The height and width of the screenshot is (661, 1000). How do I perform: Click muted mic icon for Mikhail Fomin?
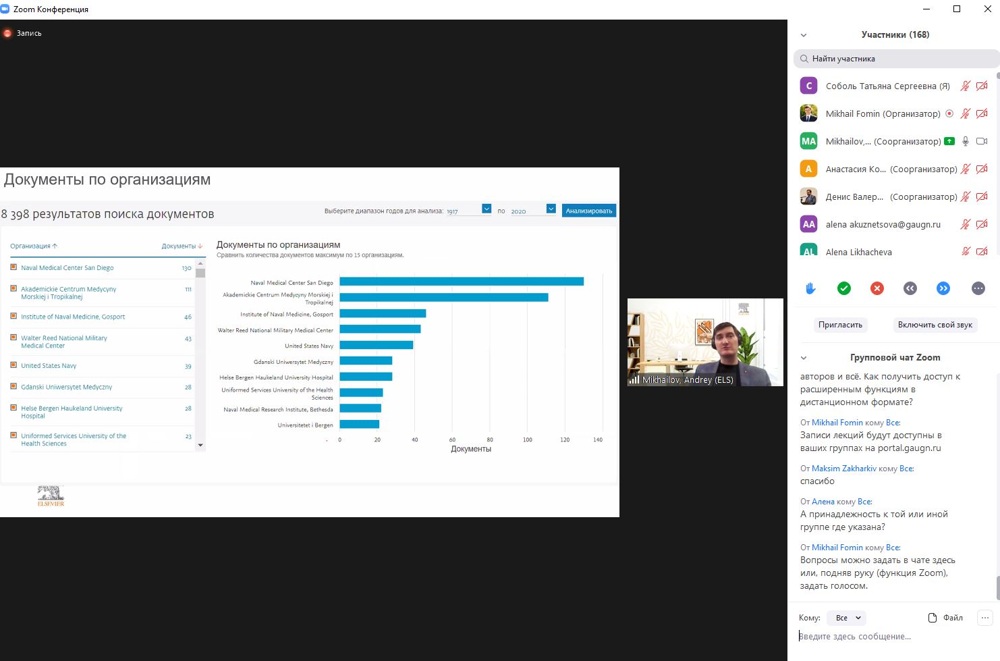point(966,114)
